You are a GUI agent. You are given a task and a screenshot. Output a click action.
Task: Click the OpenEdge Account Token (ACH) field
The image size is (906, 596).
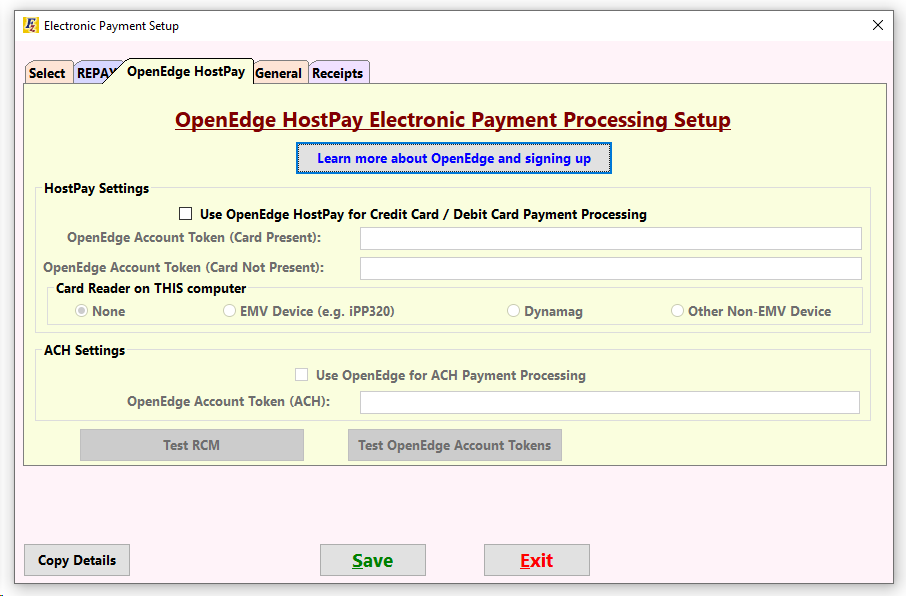pyautogui.click(x=610, y=402)
